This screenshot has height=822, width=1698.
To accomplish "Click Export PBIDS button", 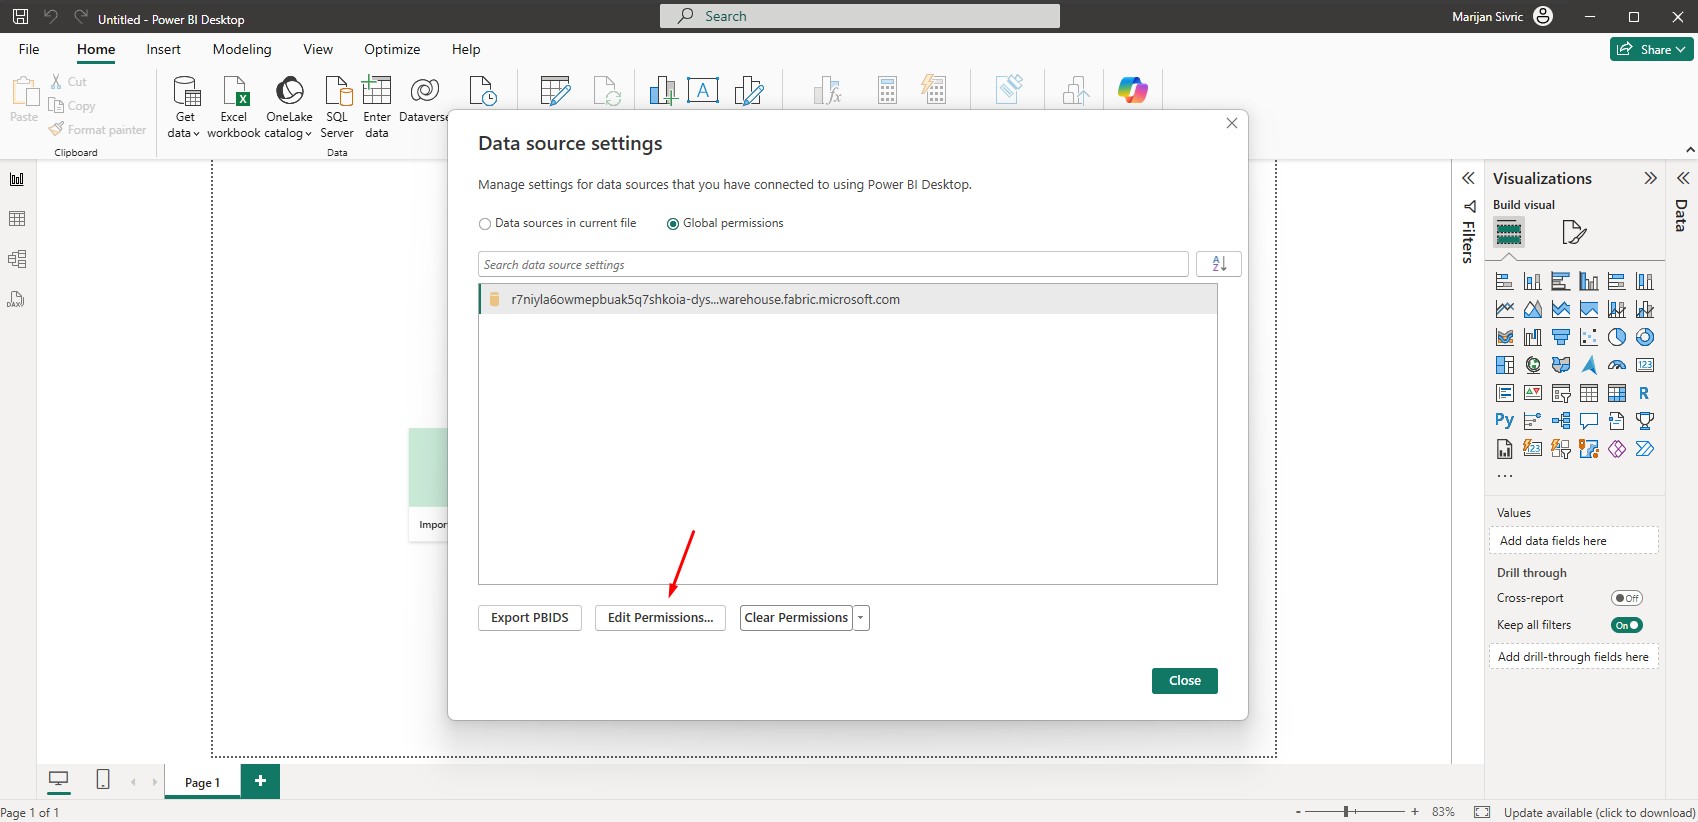I will click(530, 618).
